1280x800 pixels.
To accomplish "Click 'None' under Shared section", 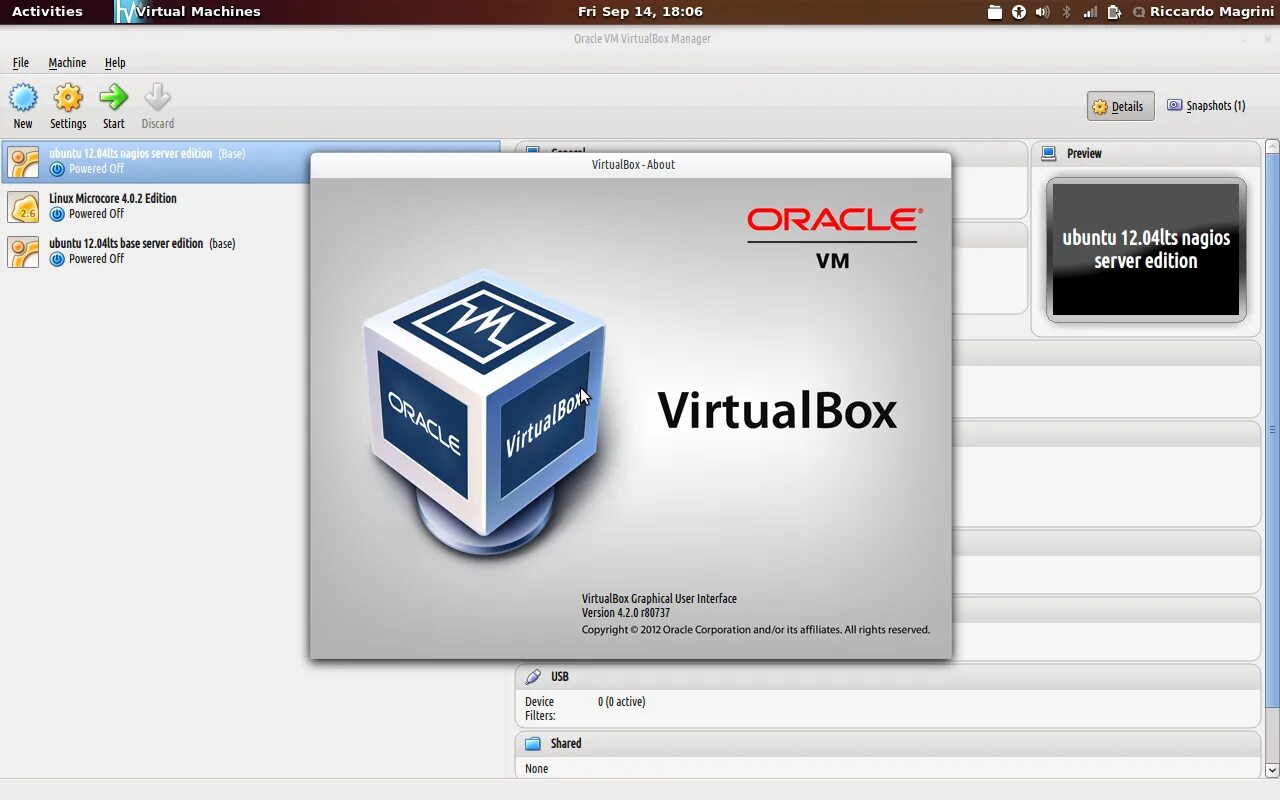I will (537, 769).
